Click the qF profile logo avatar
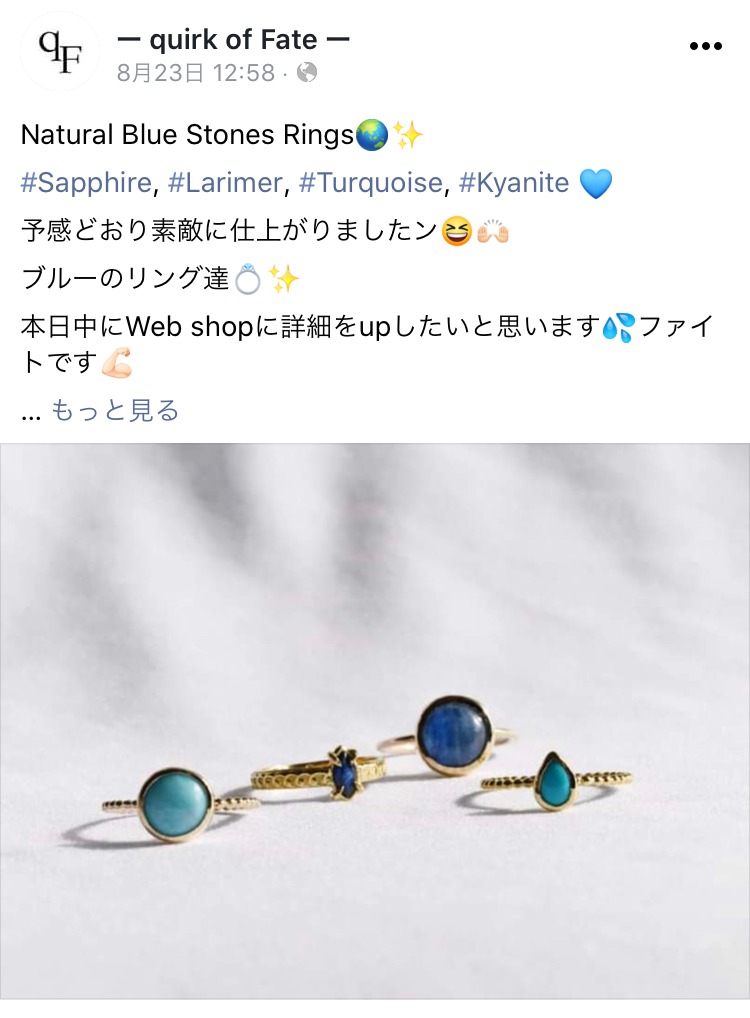Viewport: 750px width, 1018px height. point(60,51)
